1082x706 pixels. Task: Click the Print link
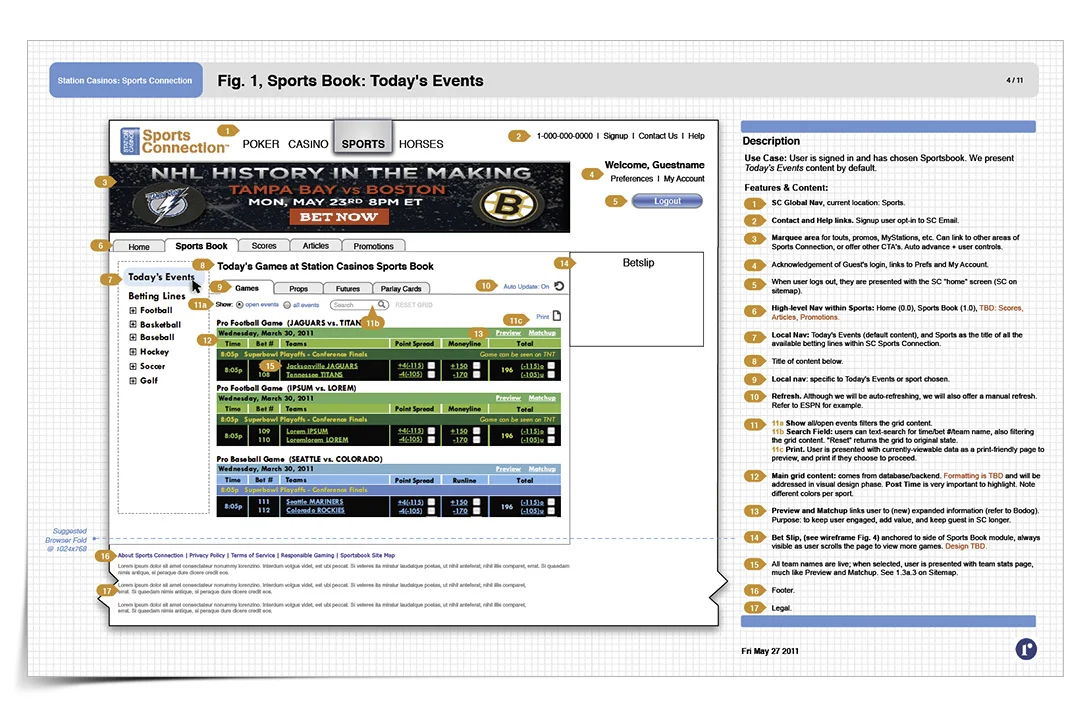542,317
